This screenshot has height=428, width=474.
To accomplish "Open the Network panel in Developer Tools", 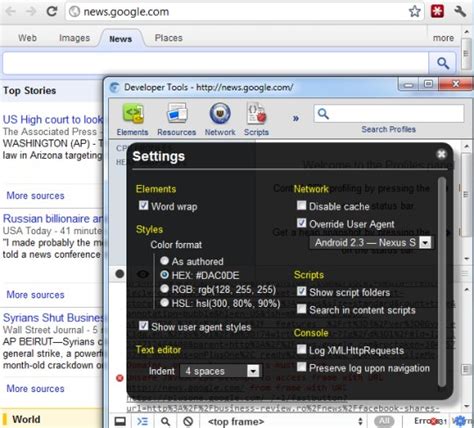I will click(220, 119).
